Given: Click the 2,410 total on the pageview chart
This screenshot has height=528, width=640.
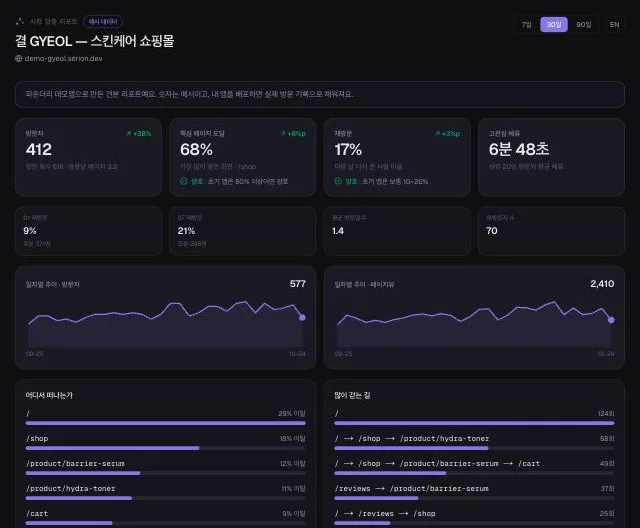Looking at the screenshot, I should [602, 284].
